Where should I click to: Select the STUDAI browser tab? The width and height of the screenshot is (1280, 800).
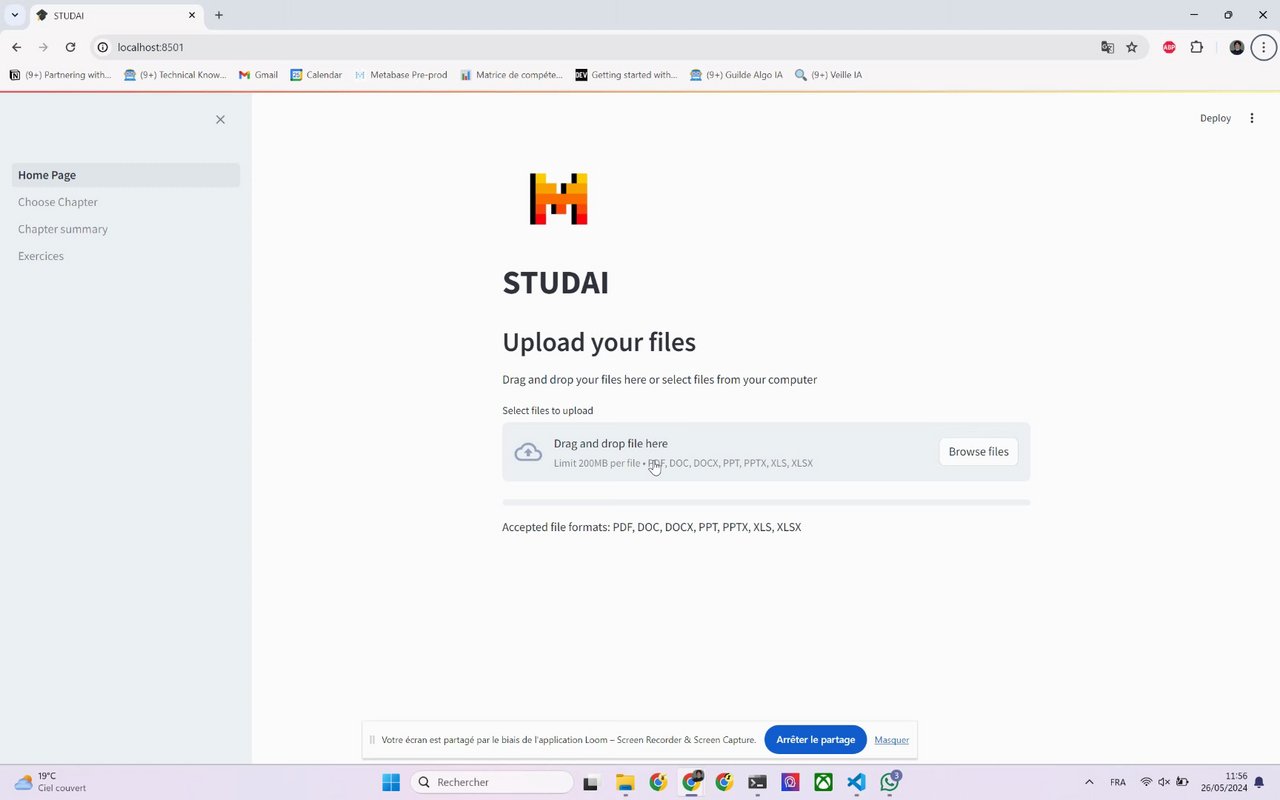click(x=116, y=15)
